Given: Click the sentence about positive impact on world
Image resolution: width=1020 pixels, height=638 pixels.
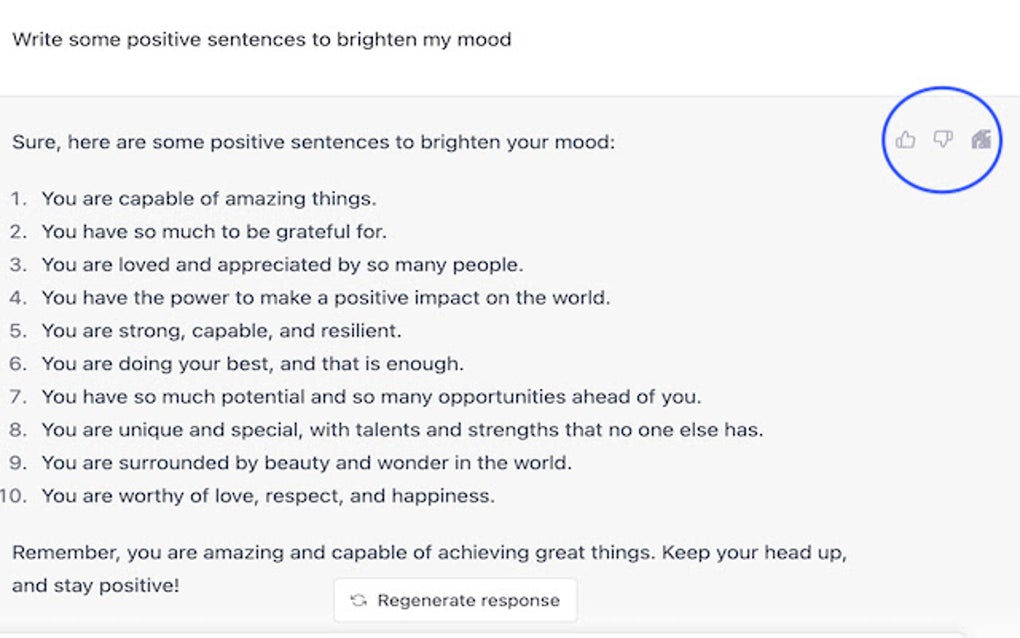Looking at the screenshot, I should tap(326, 298).
